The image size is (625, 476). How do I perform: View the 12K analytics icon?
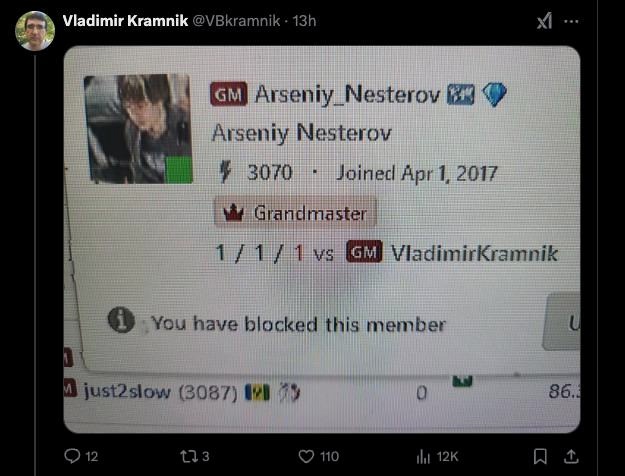click(x=437, y=456)
